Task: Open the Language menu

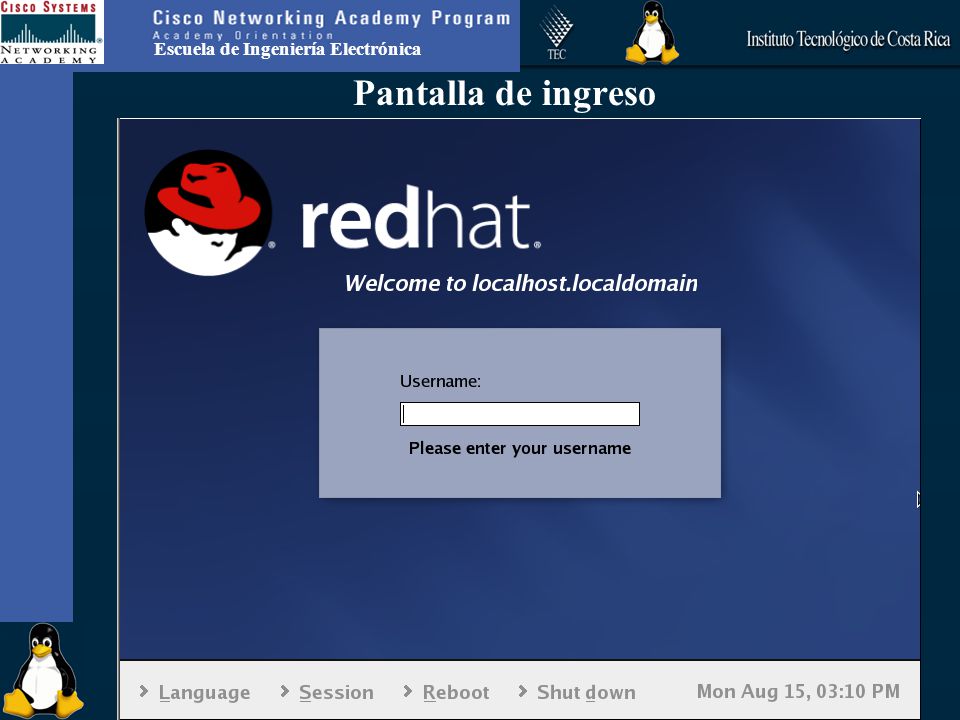Action: click(x=204, y=692)
